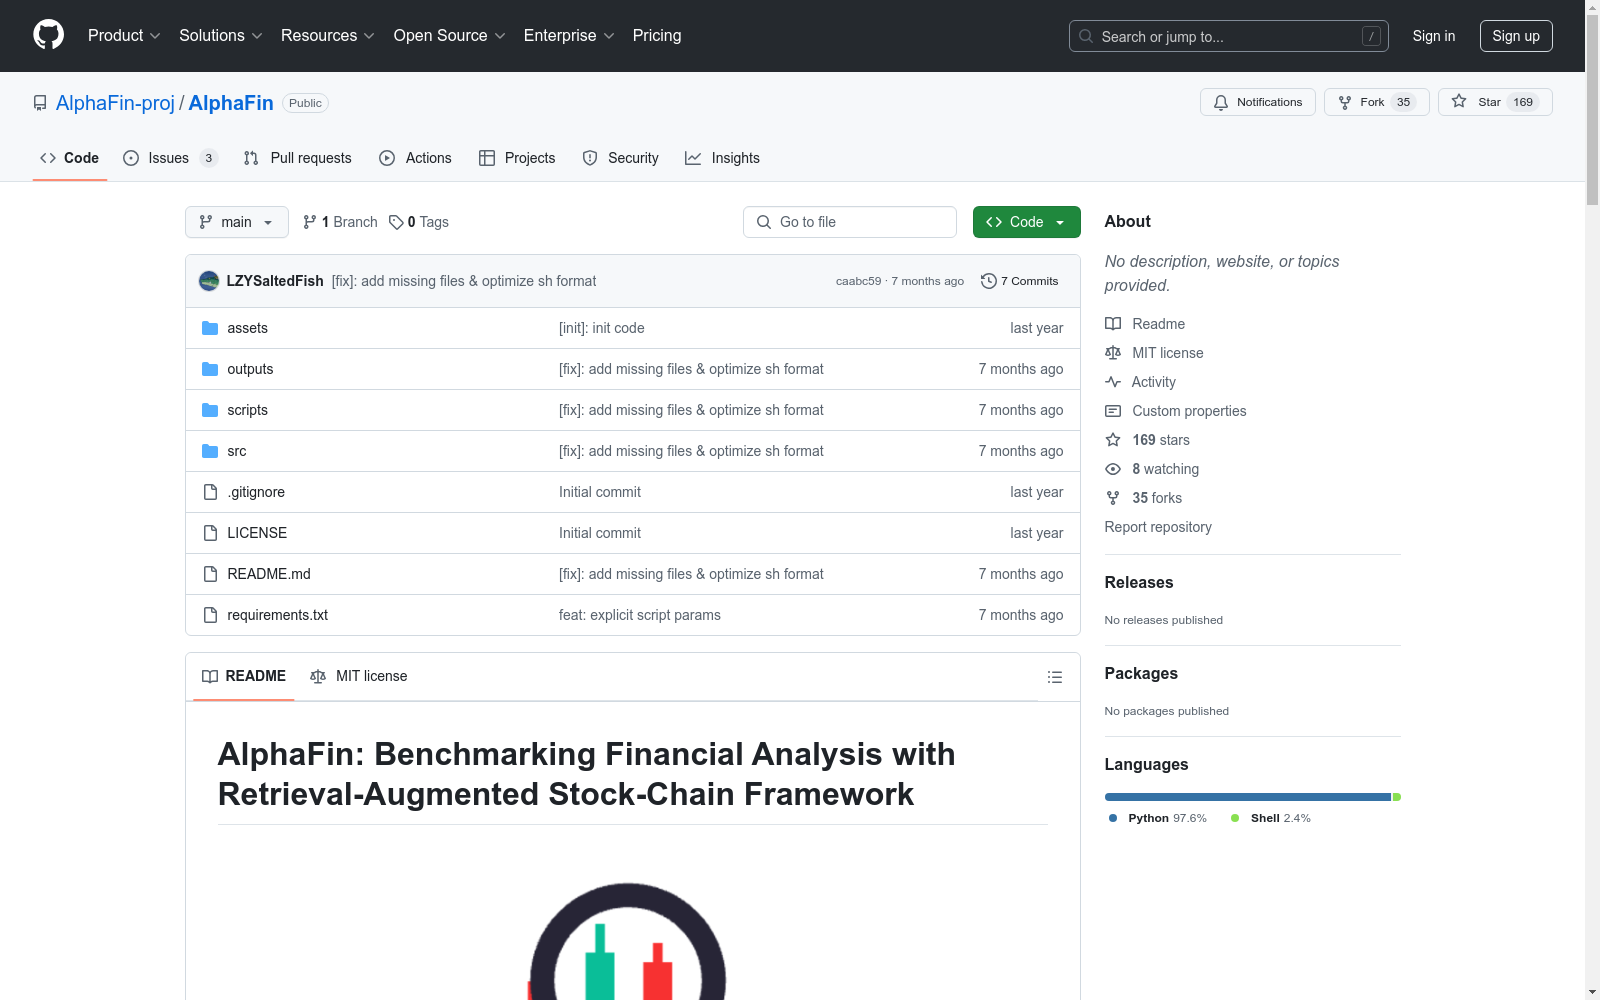
Task: Expand the Open Source menu
Action: point(450,35)
